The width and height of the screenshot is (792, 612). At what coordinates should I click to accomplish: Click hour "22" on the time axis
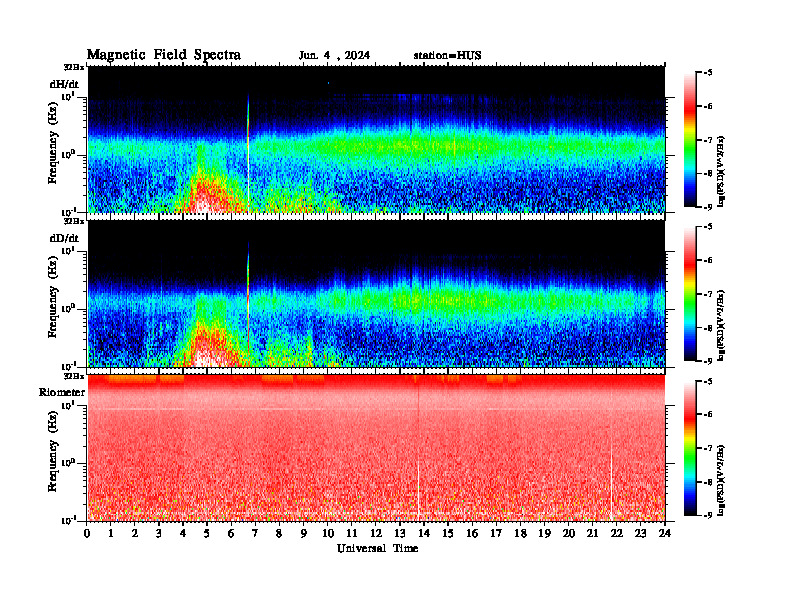click(617, 533)
